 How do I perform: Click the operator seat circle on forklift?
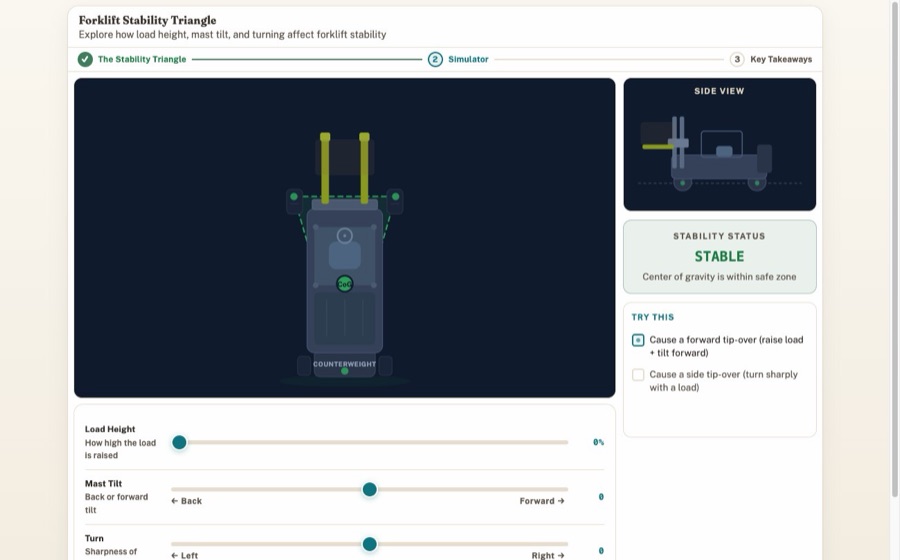pyautogui.click(x=344, y=236)
